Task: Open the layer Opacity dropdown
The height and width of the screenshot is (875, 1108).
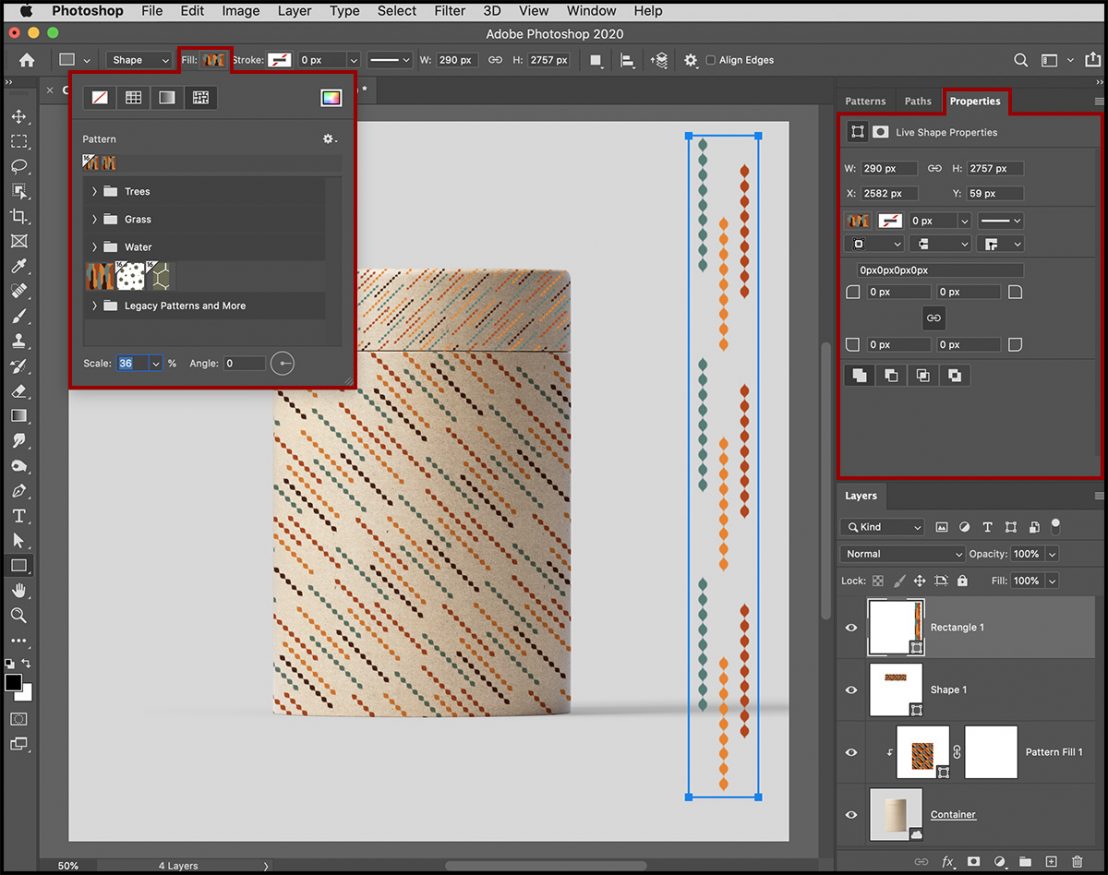Action: click(1052, 554)
